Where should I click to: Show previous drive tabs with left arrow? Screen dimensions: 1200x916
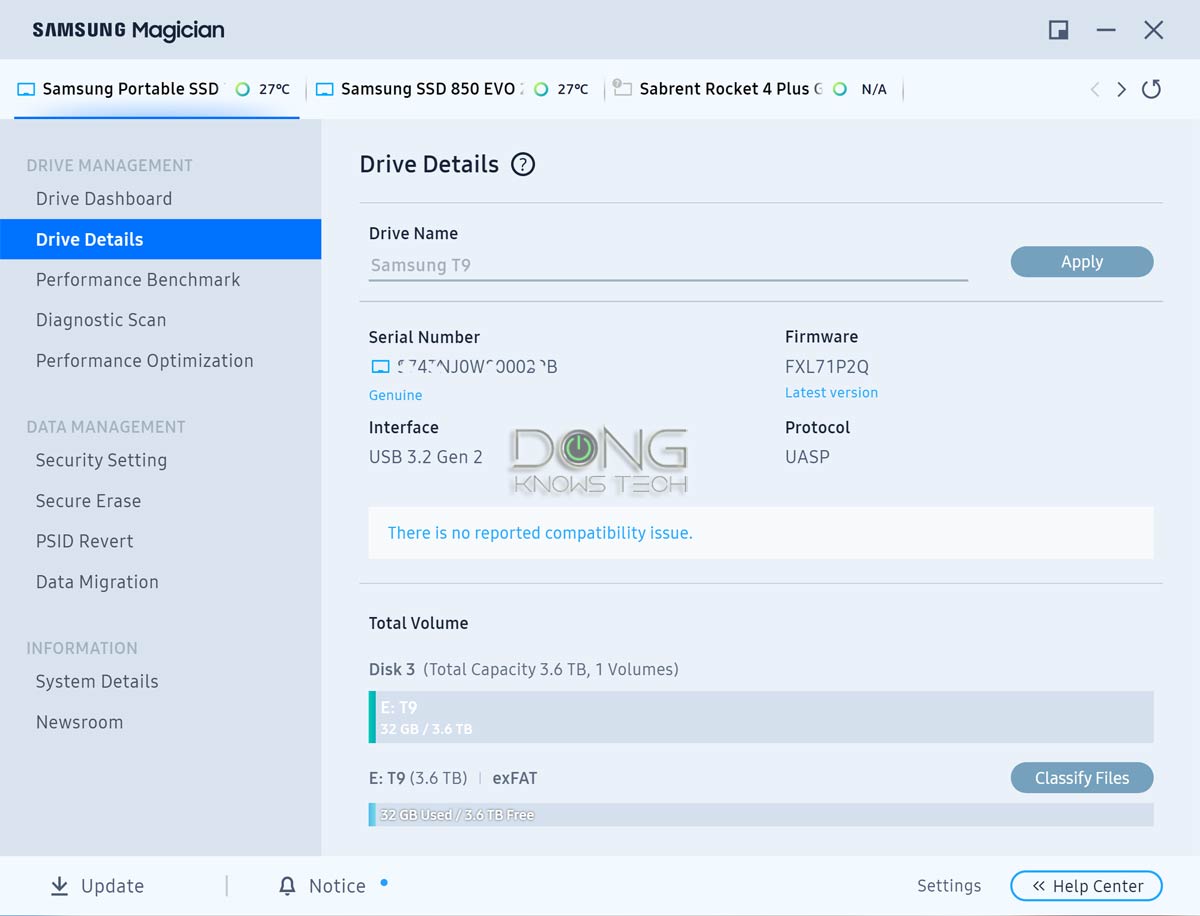point(1095,89)
